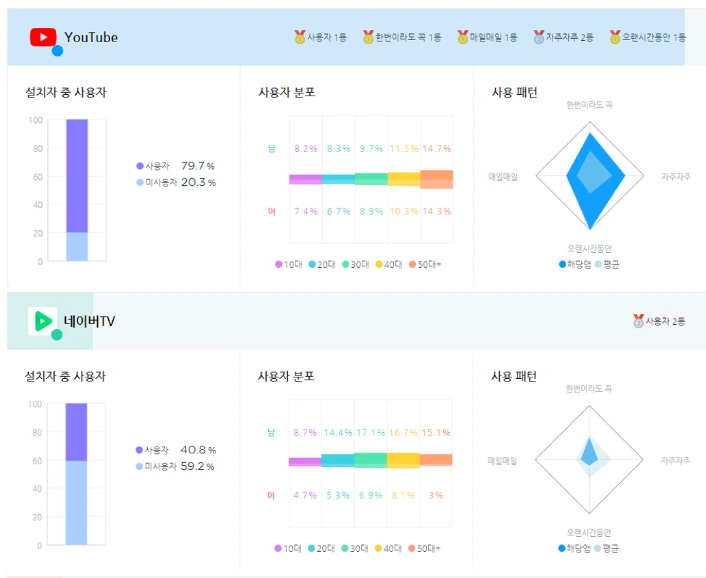Toggle 20대 legend in 네이버TV 사용자 분포

pos(321,548)
